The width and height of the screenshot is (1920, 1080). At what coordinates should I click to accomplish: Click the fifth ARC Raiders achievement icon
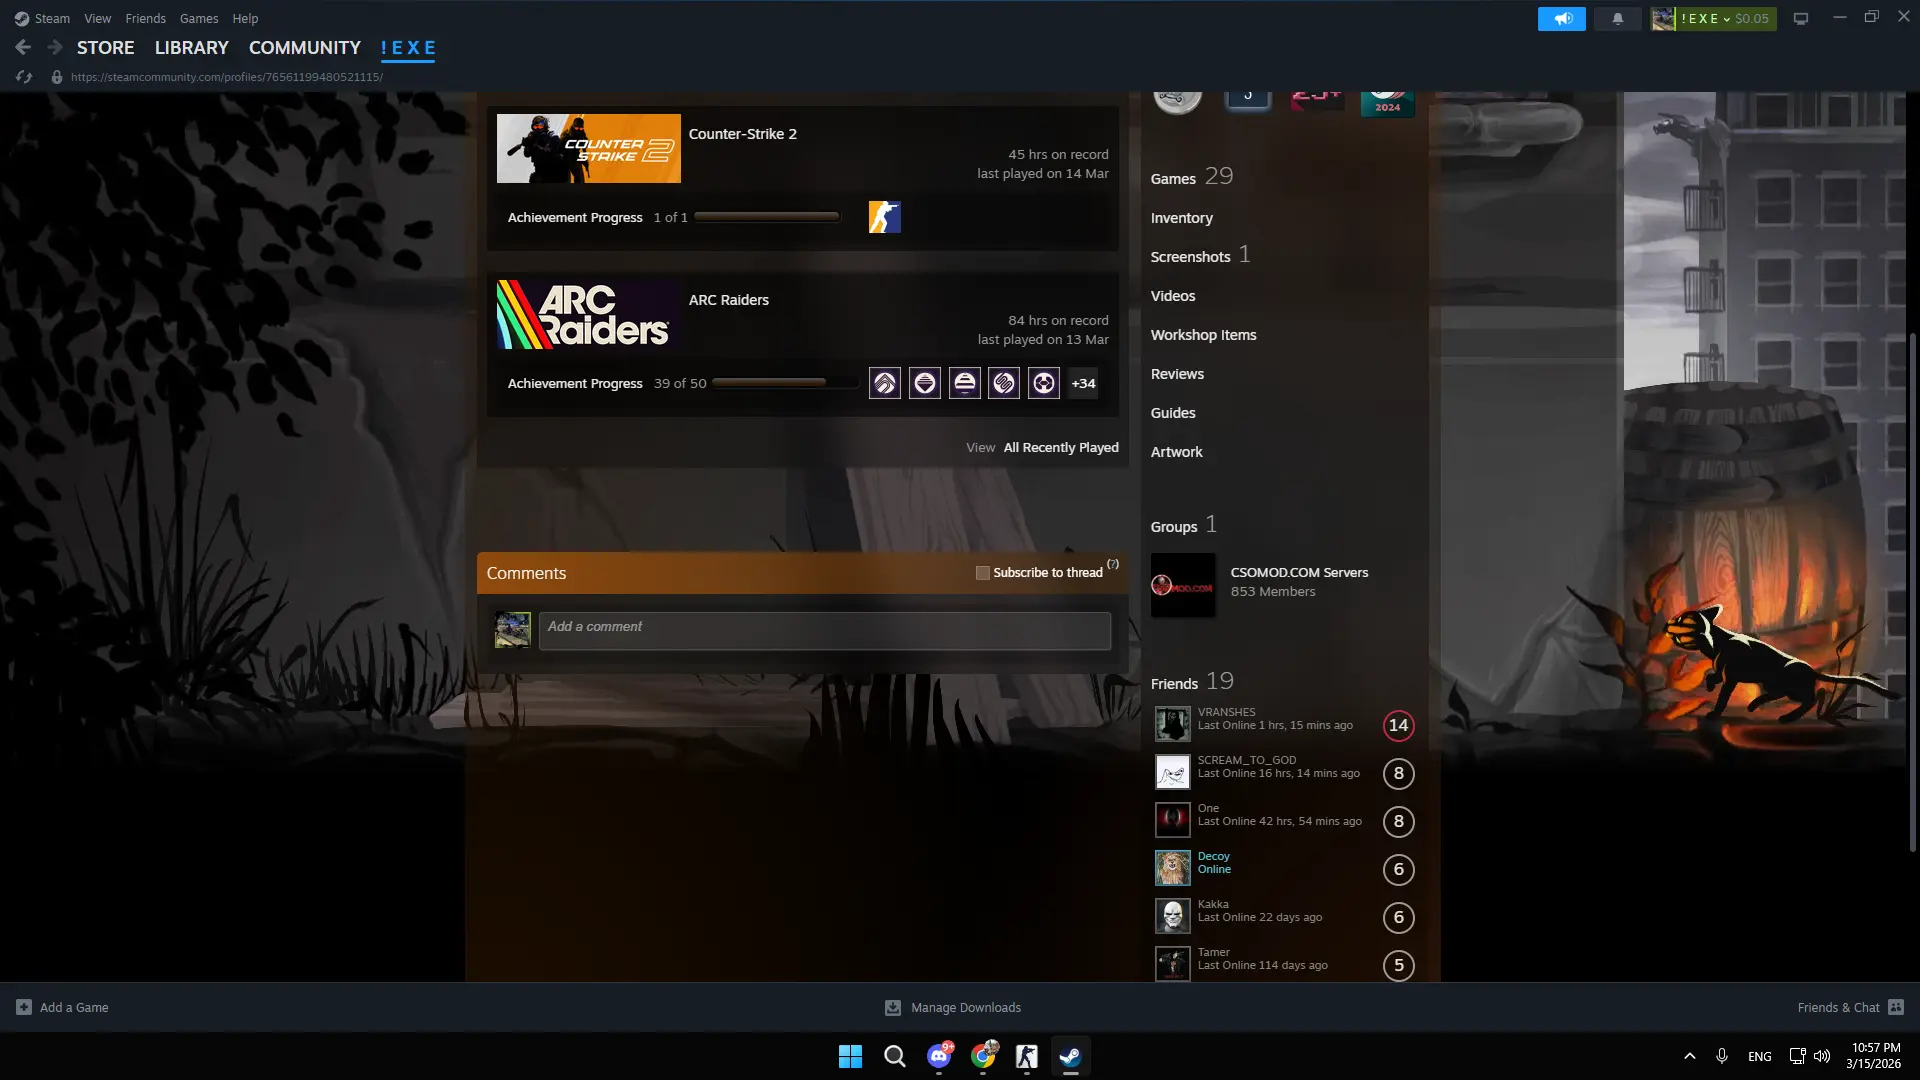click(x=1044, y=383)
